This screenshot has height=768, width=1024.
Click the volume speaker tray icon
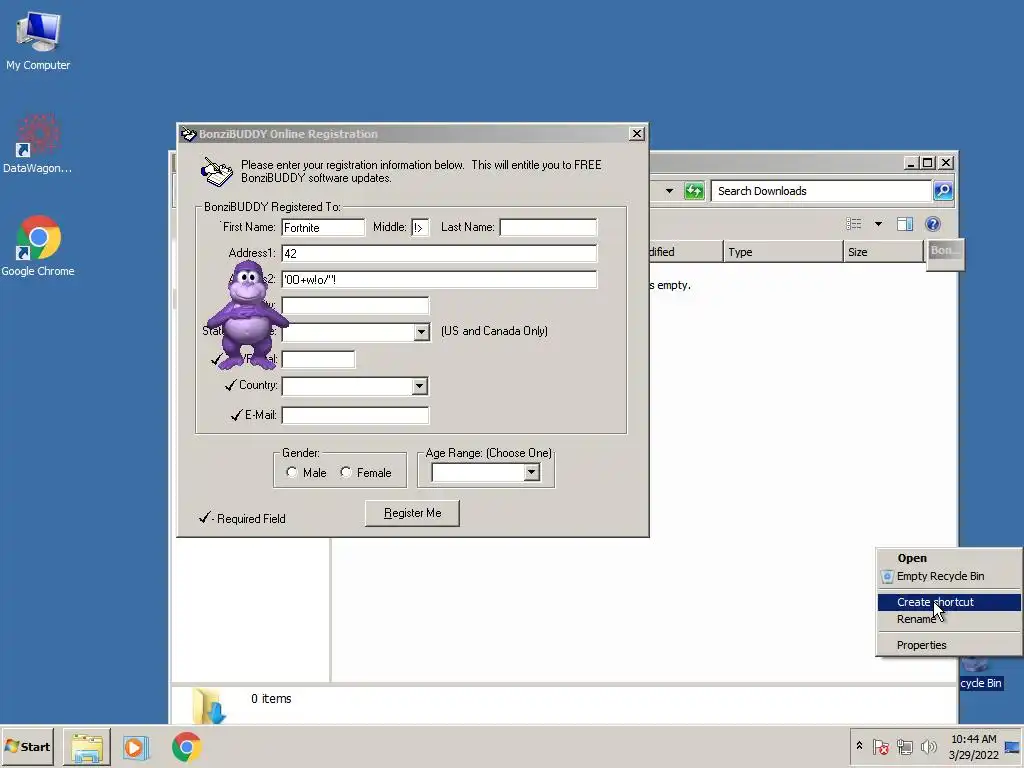928,746
